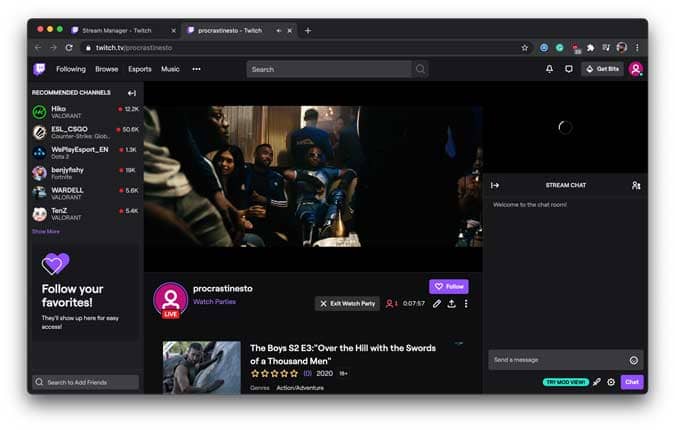Expand Show More recommended channels
The width and height of the screenshot is (675, 430).
46,232
